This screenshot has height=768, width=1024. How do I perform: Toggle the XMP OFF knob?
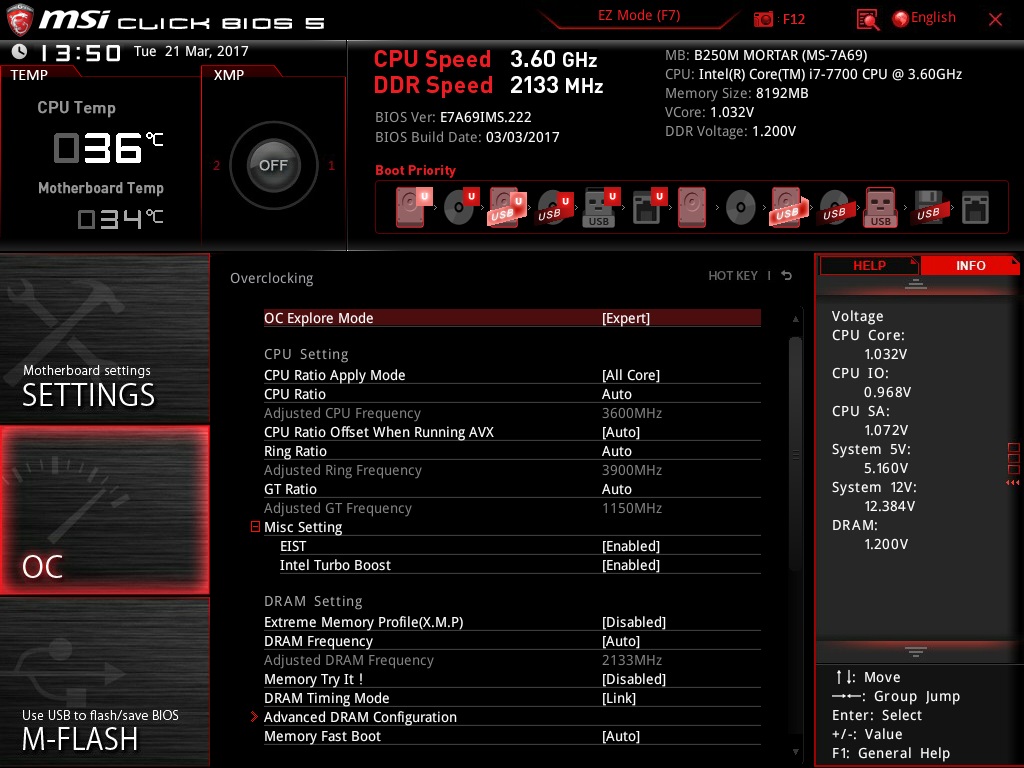273,165
